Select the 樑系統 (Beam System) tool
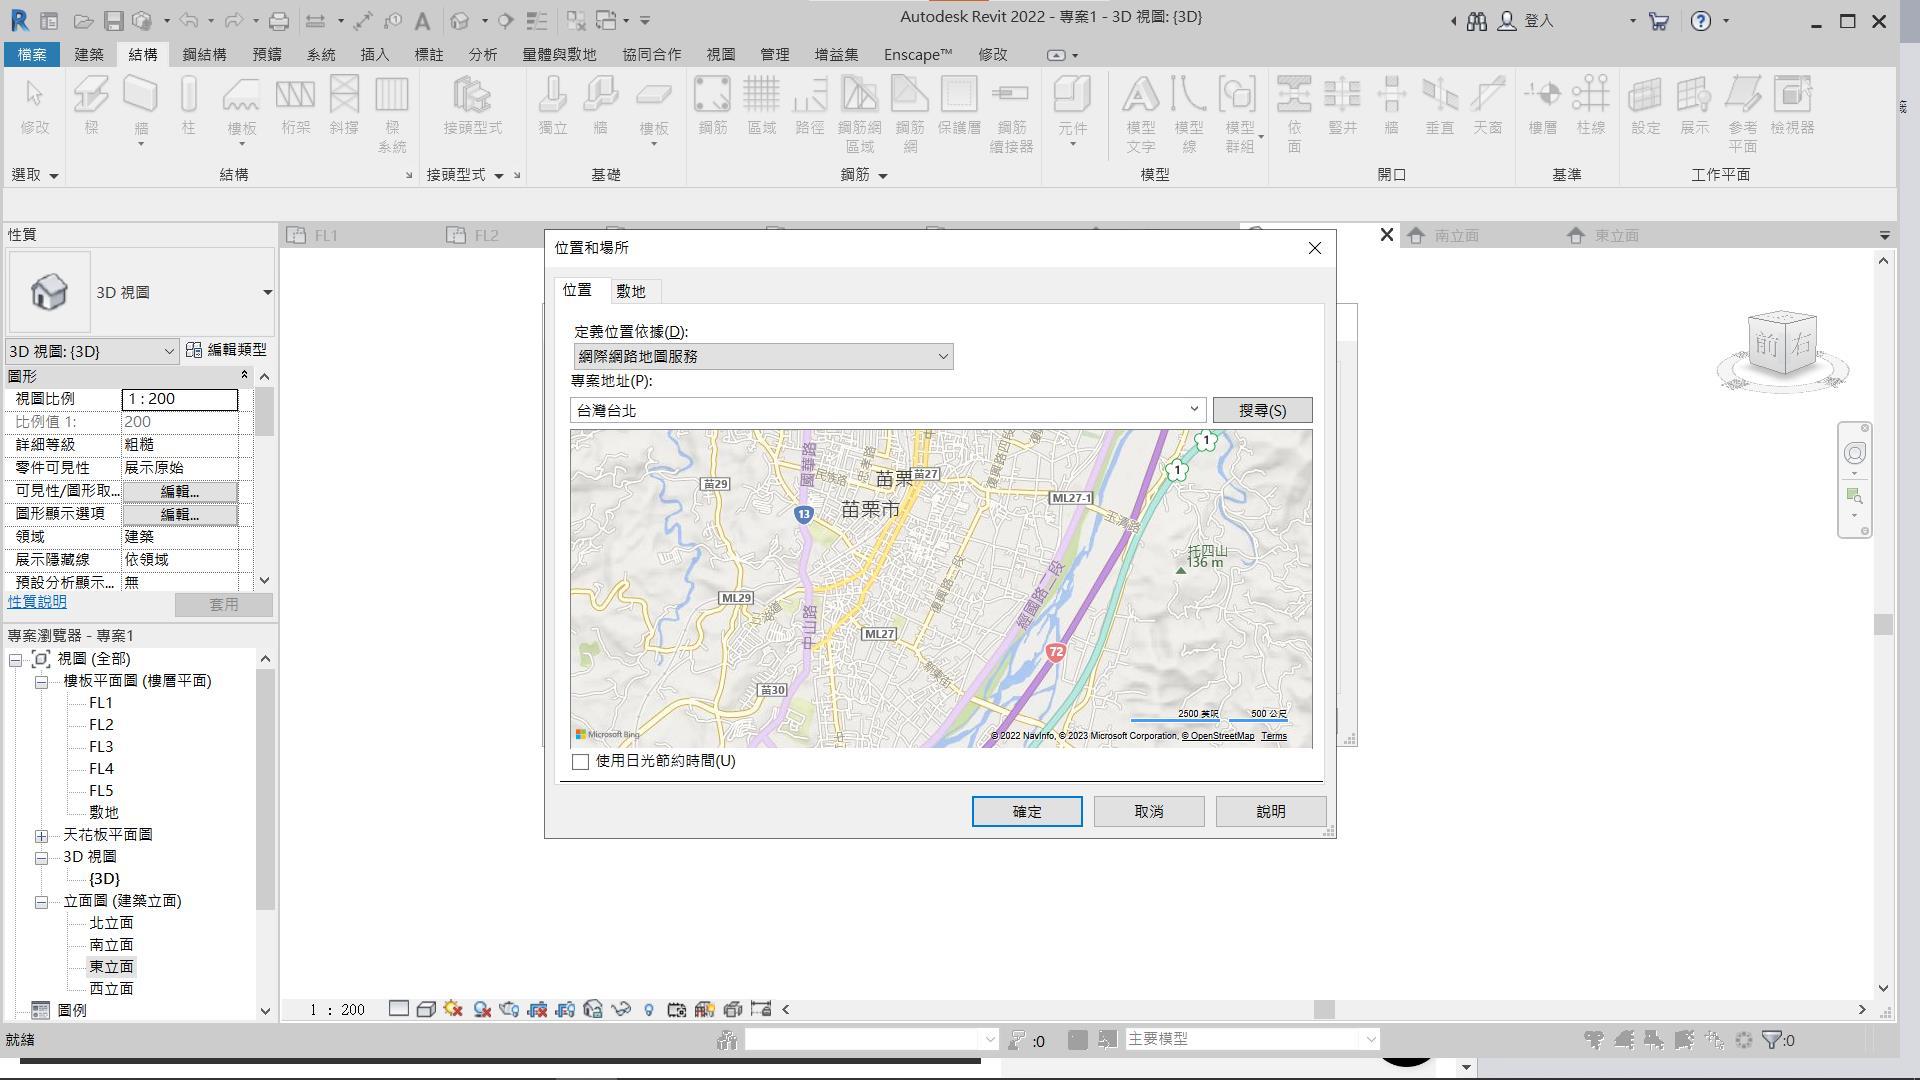This screenshot has width=1920, height=1080. (x=391, y=115)
